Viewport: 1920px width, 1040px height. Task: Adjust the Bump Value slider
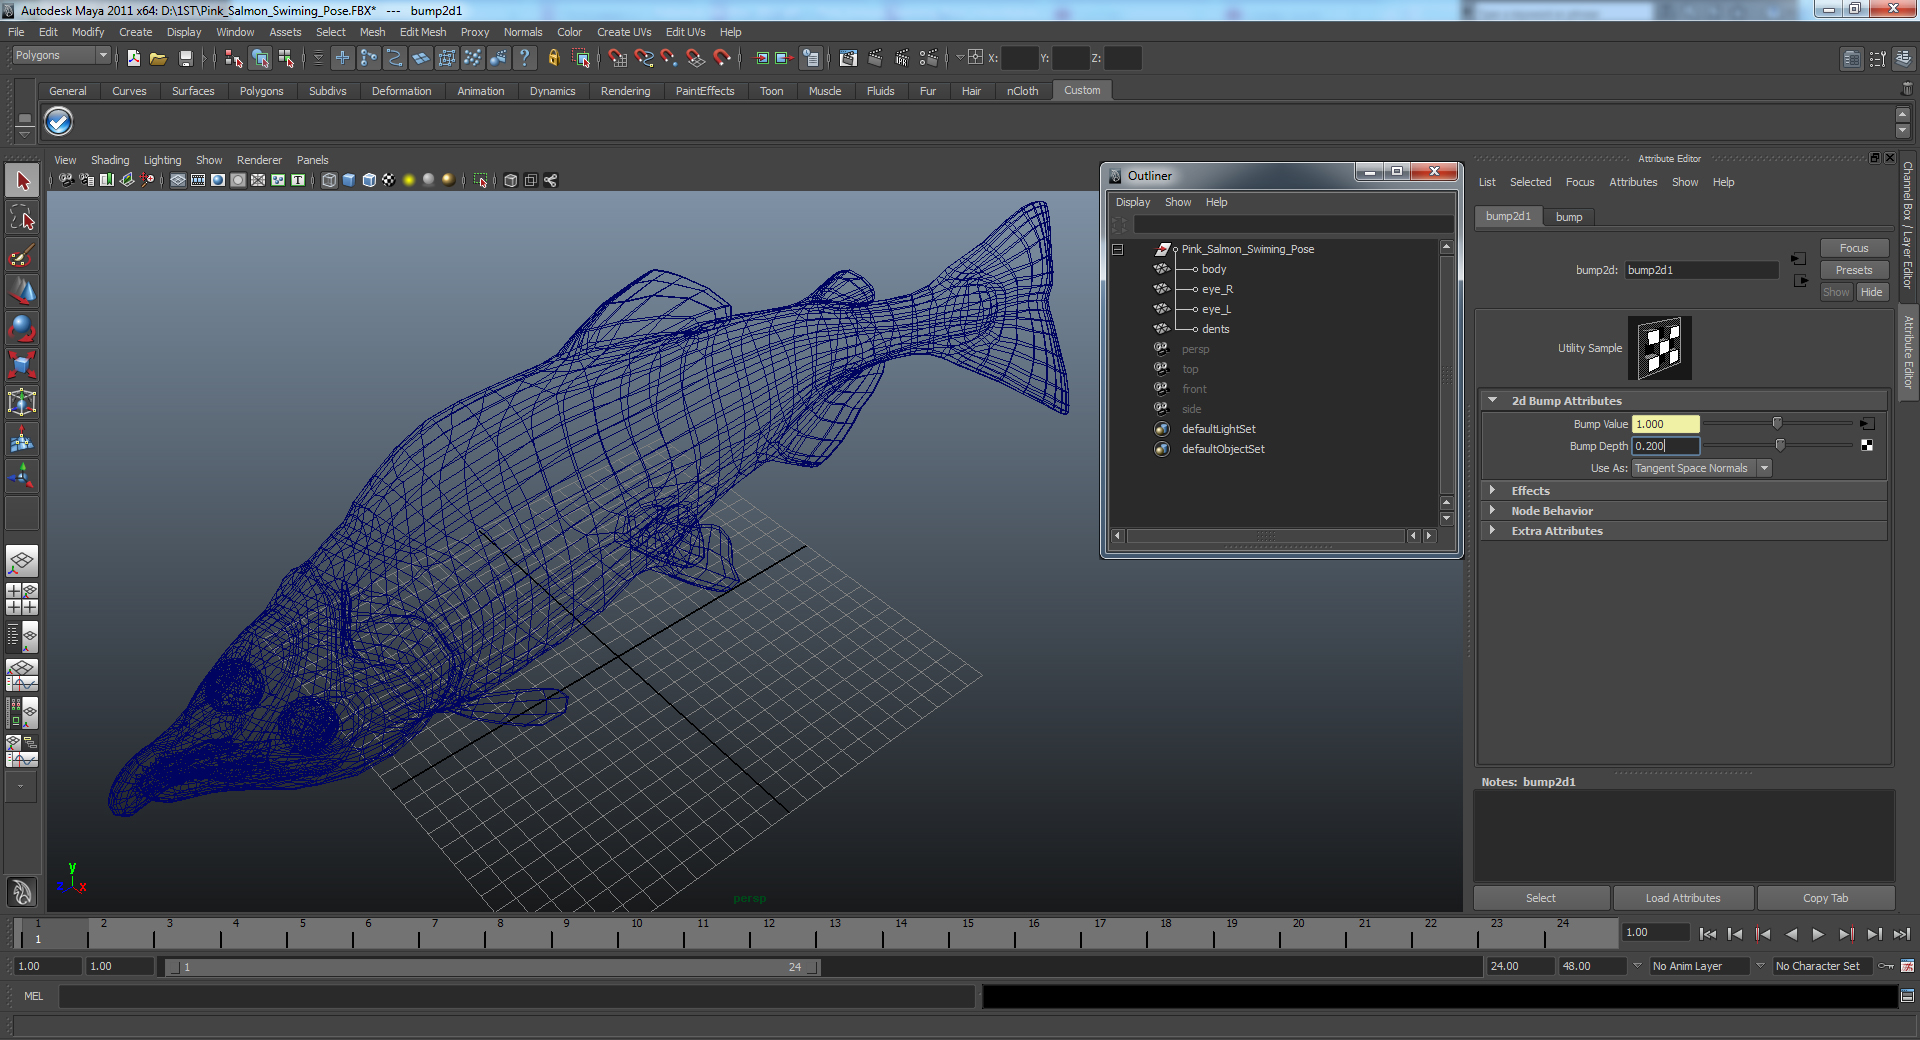[1777, 424]
